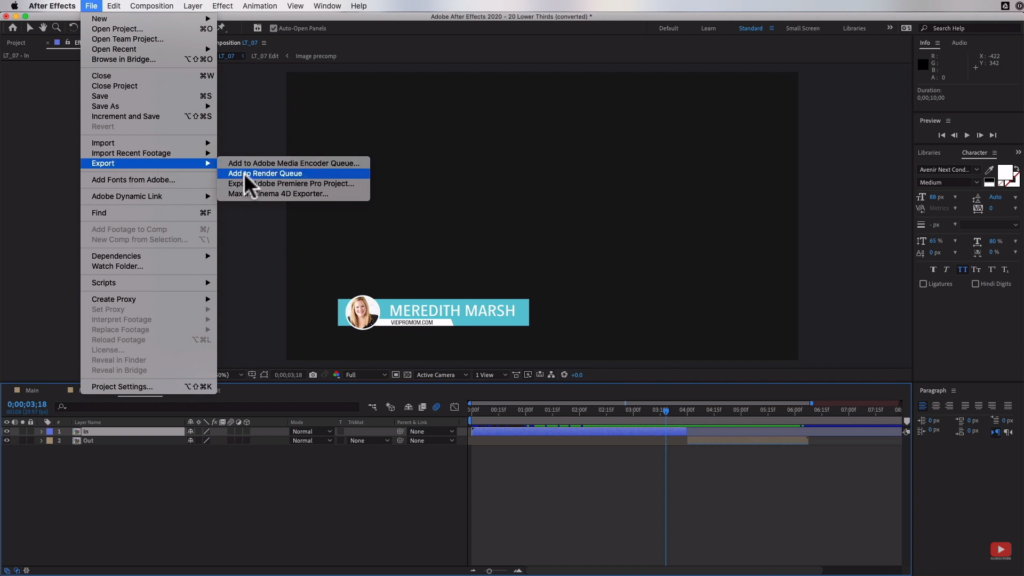1024x576 pixels.
Task: Click the In layer label color
Action: tap(50, 432)
